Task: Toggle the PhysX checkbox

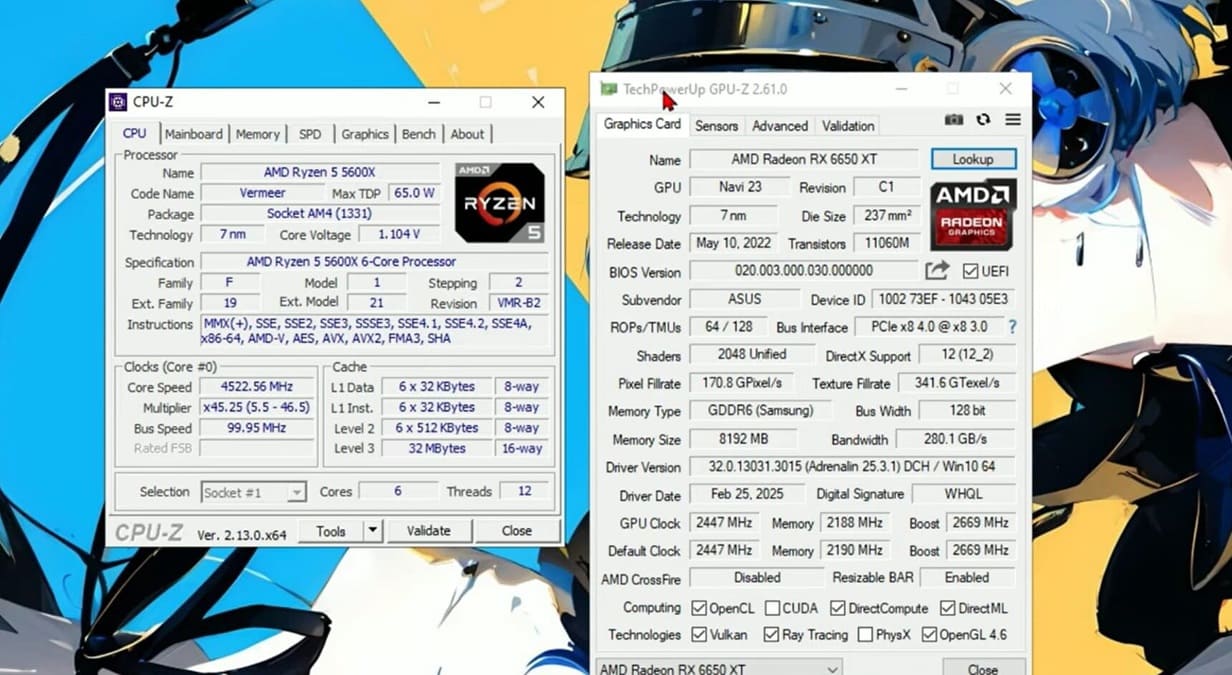Action: point(864,635)
